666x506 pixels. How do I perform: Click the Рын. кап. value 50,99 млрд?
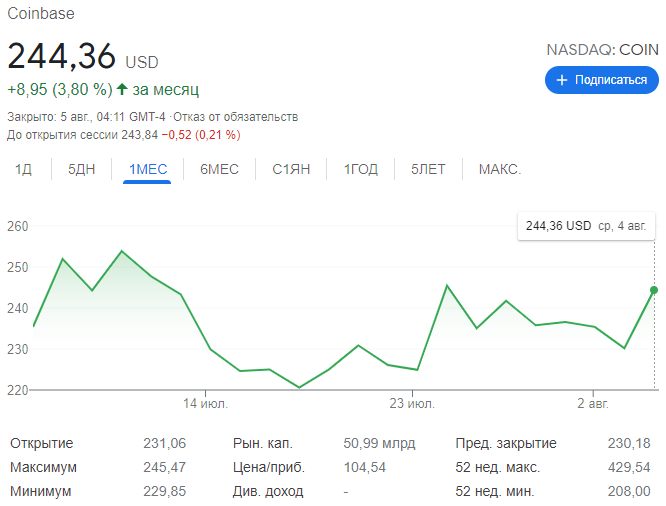pyautogui.click(x=379, y=443)
